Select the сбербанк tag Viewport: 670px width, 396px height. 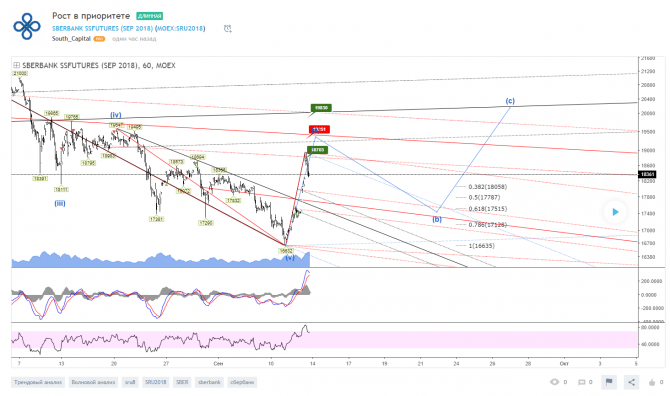242,382
